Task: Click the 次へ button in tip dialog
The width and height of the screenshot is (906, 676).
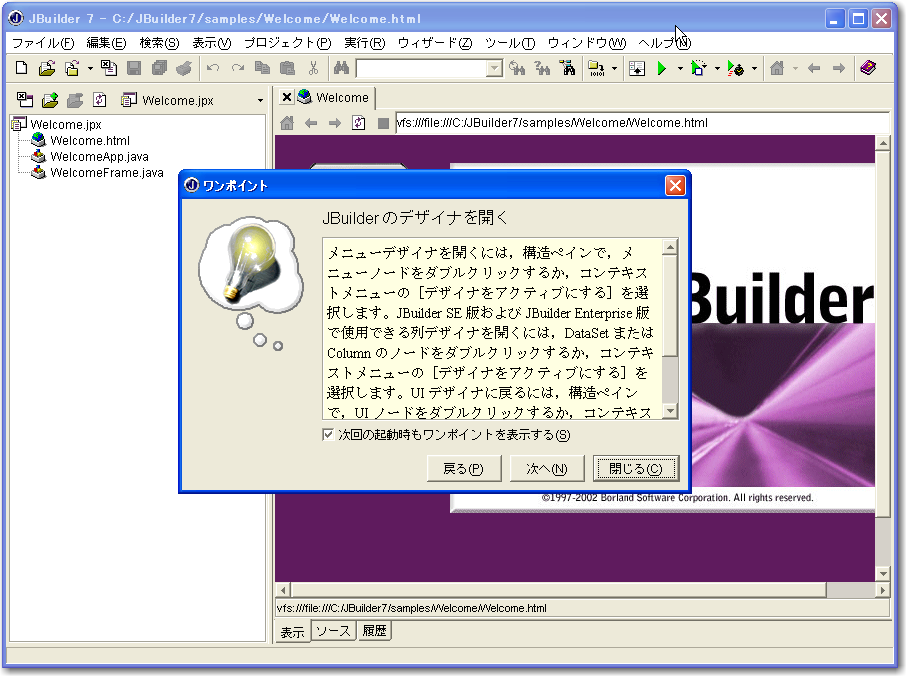Action: coord(546,468)
